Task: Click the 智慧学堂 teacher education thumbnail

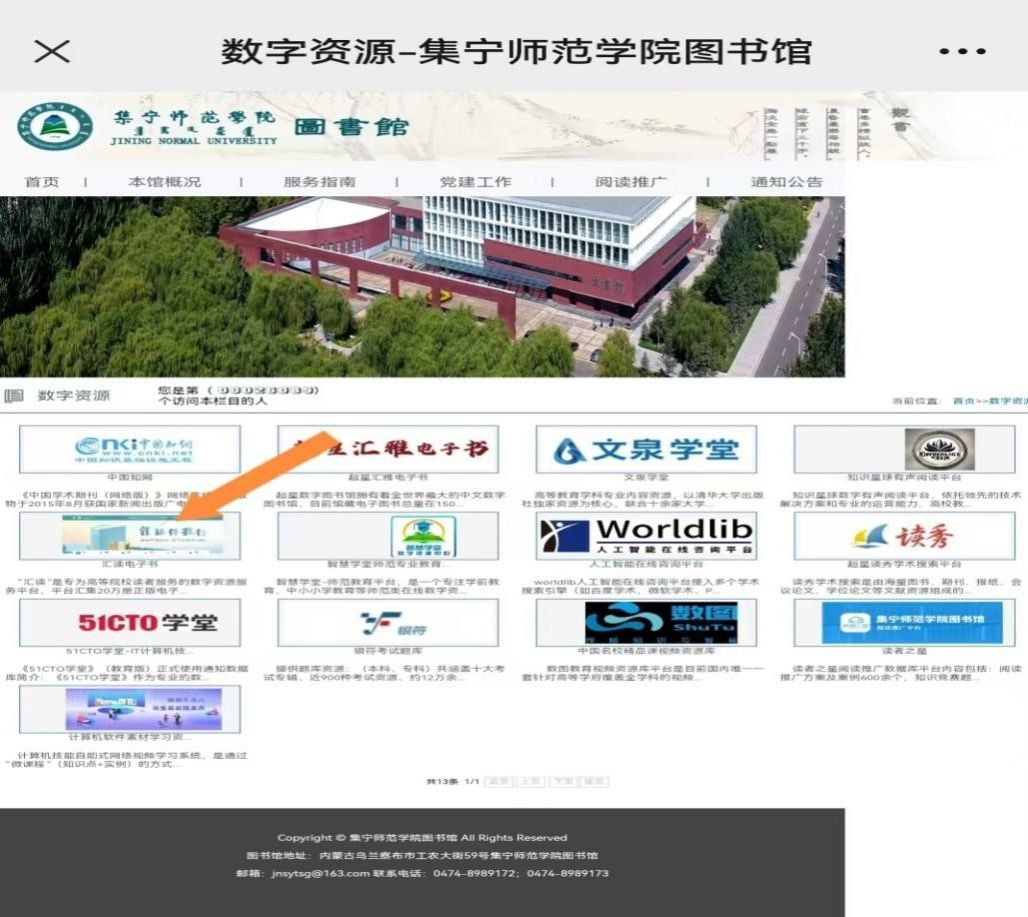Action: [x=387, y=536]
